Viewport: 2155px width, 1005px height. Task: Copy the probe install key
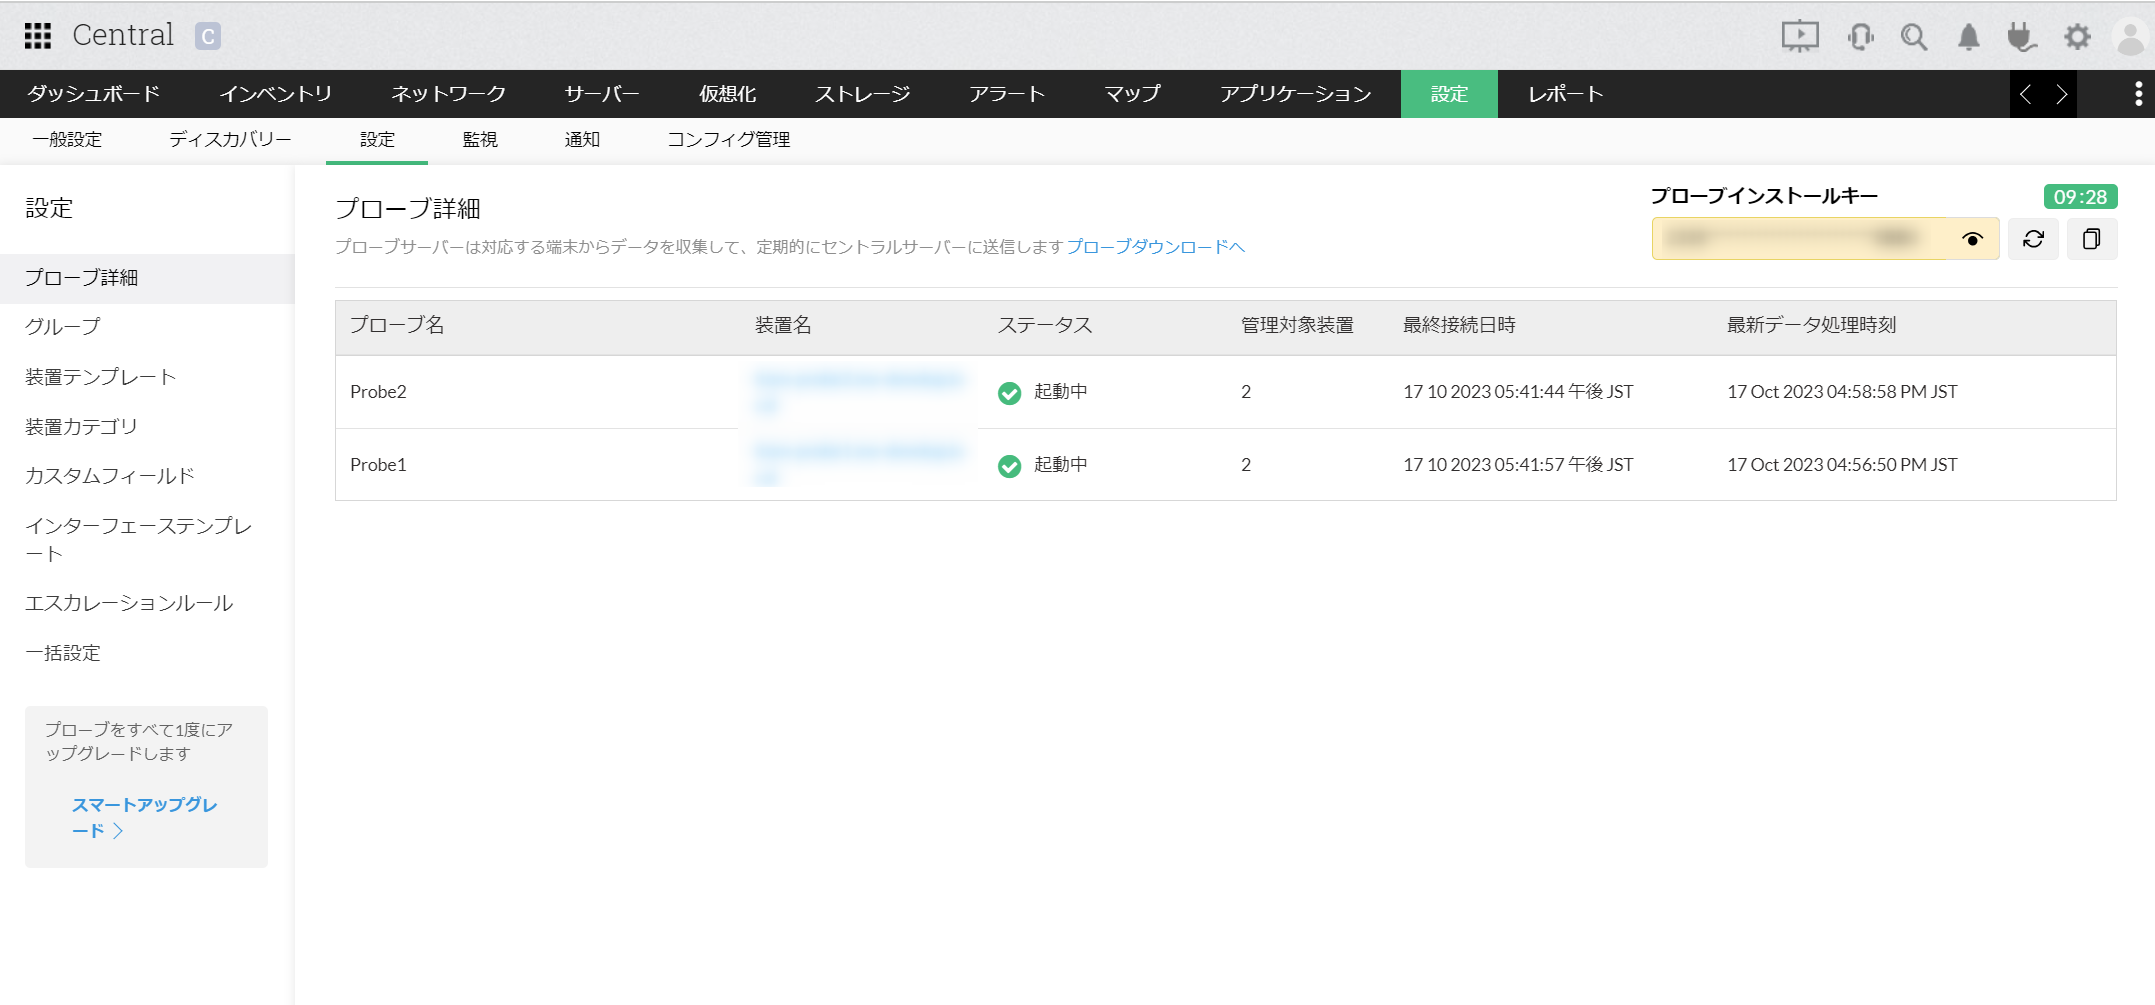coord(2091,239)
